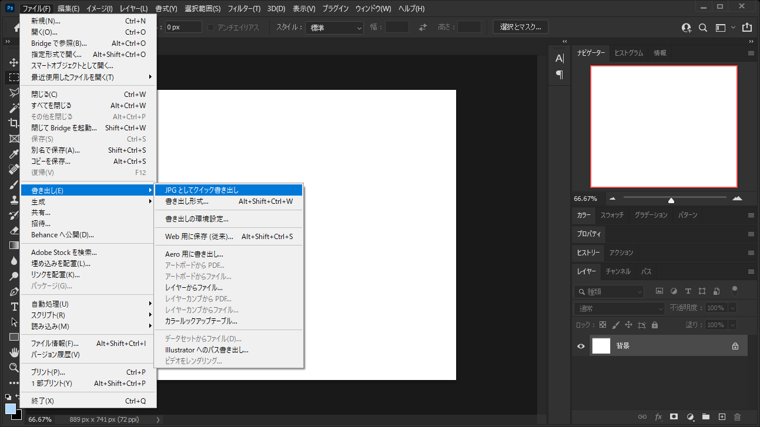The height and width of the screenshot is (427, 760).
Task: Toggle the アンチエイリアス checkbox
Action: point(211,28)
